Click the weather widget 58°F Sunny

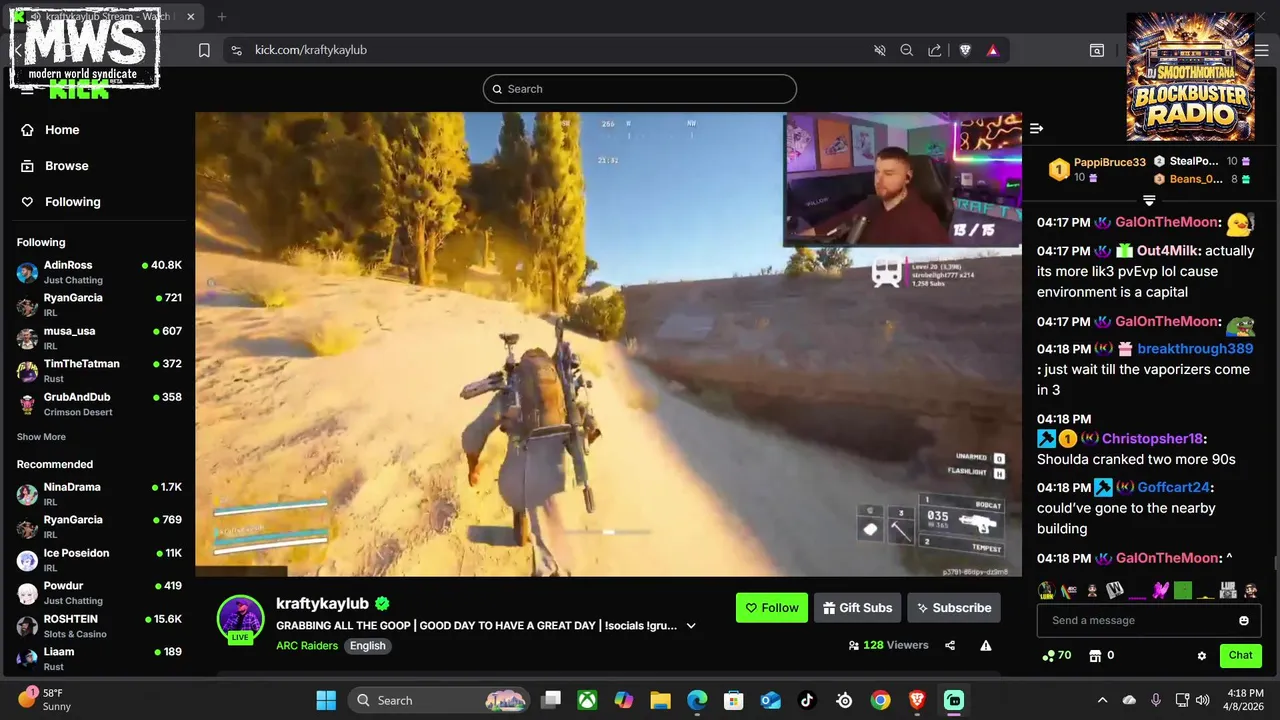(45, 699)
